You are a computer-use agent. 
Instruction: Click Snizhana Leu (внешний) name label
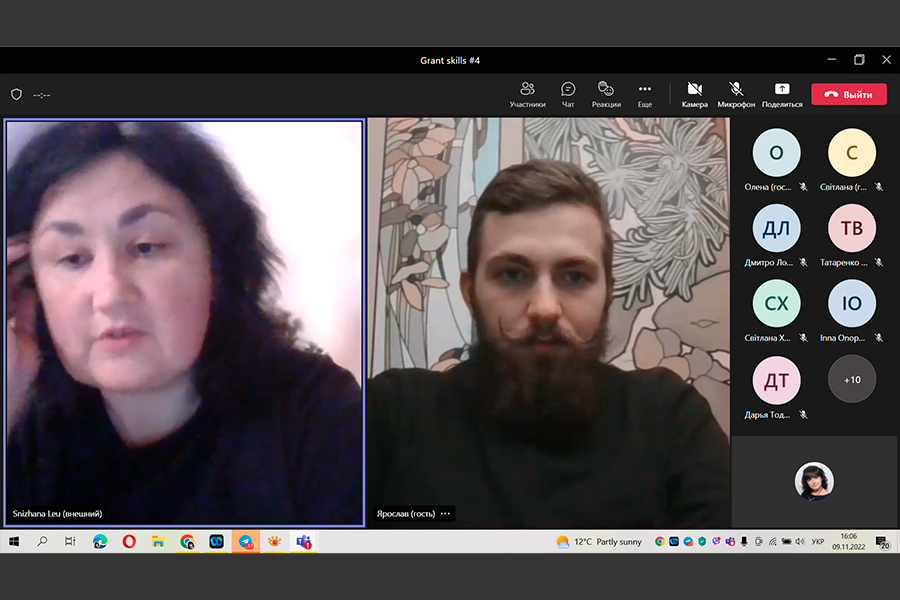pyautogui.click(x=57, y=513)
